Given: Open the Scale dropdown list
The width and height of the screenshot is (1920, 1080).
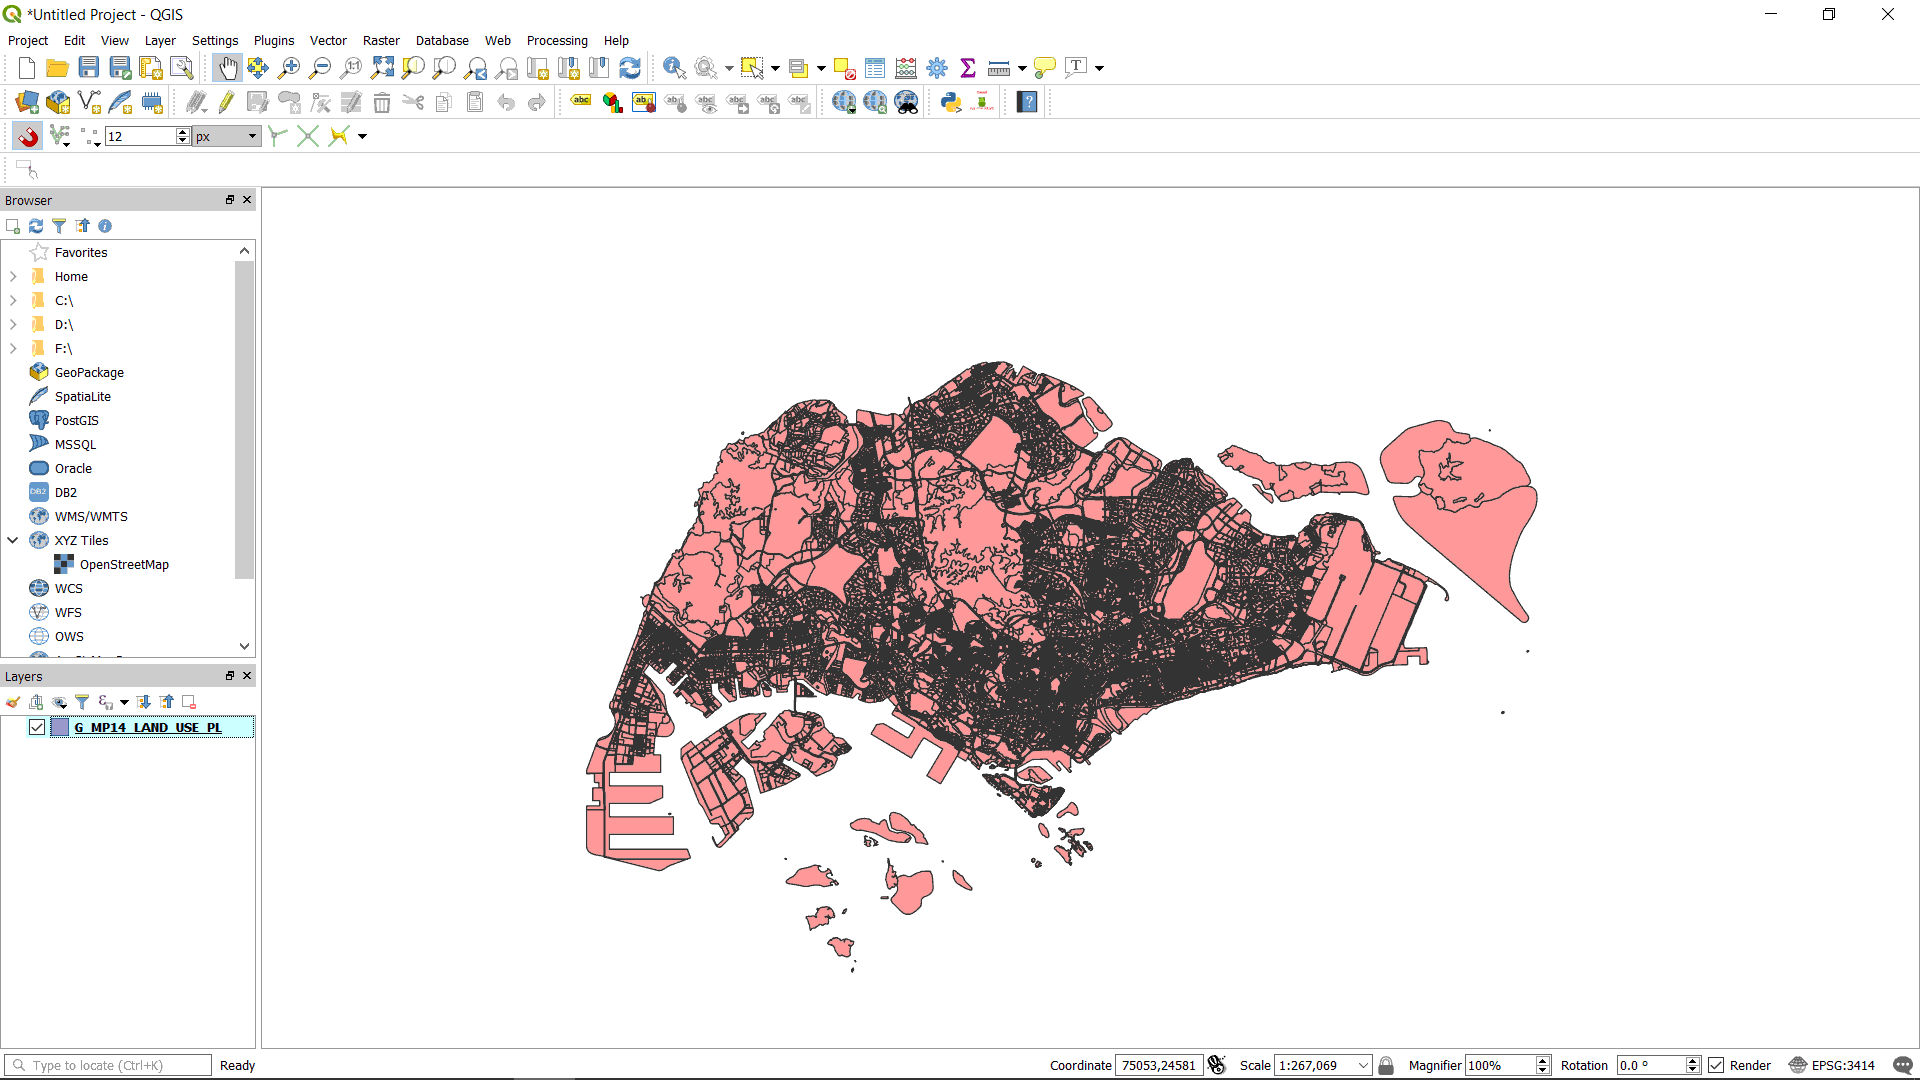Looking at the screenshot, I should point(1363,1065).
